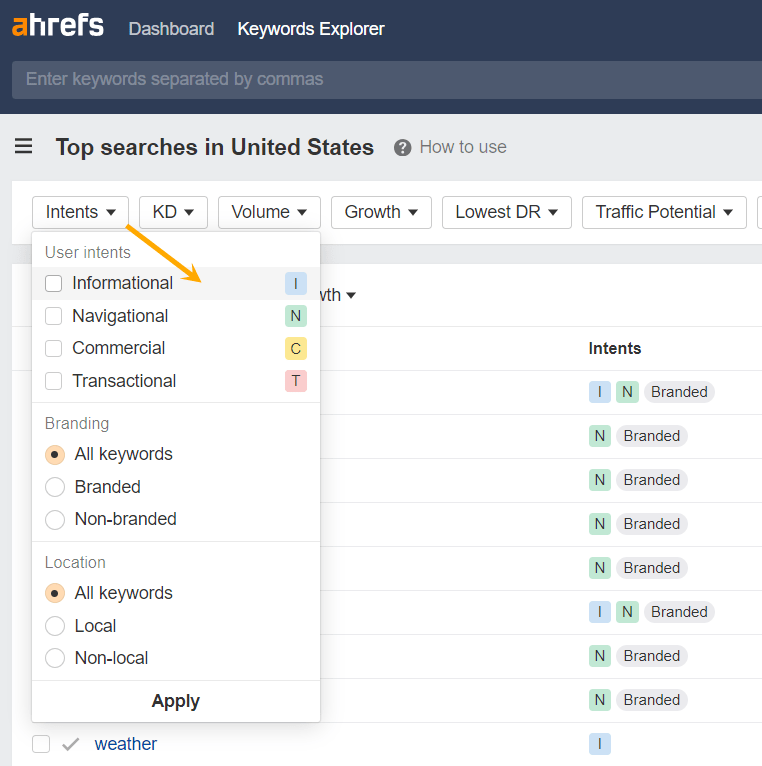Click the Top searches in United States heading
Screen dimensions: 762x766
pyautogui.click(x=215, y=147)
